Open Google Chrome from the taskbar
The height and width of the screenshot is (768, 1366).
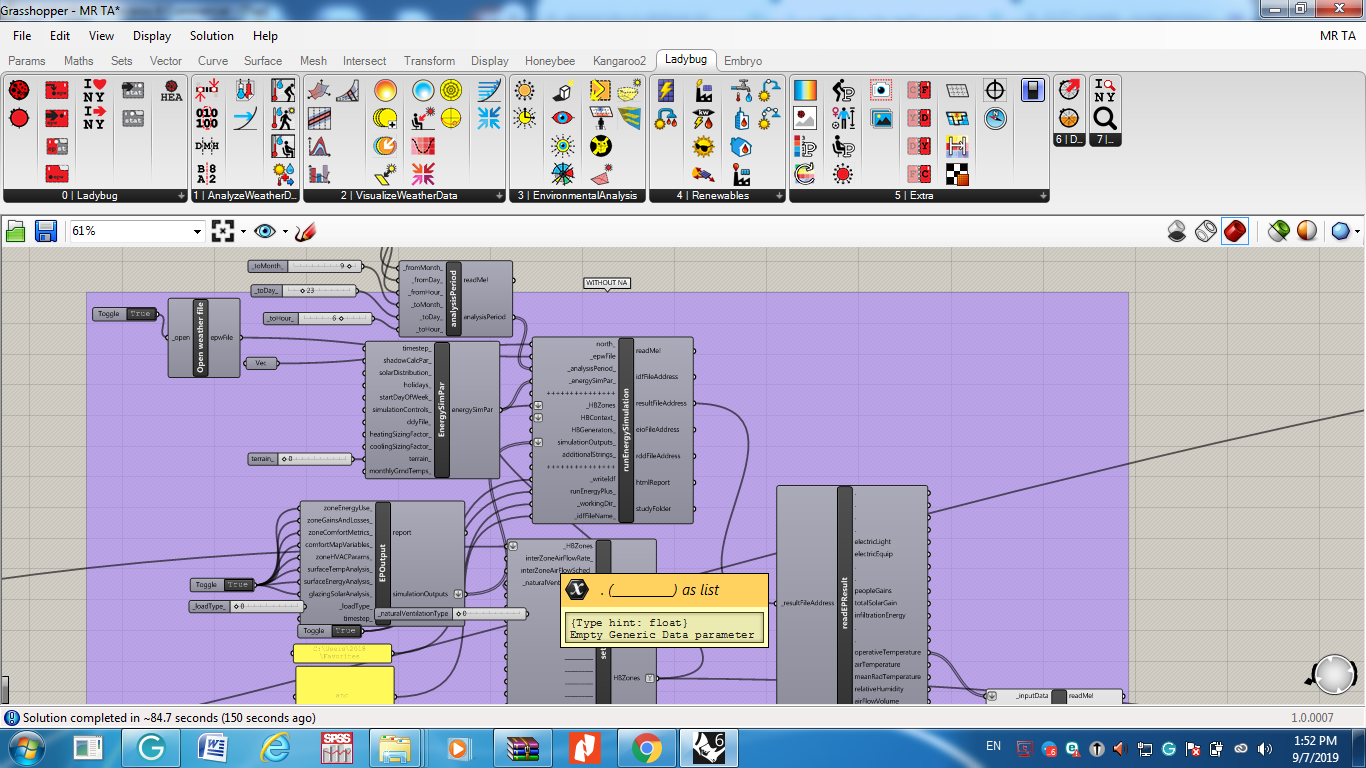pyautogui.click(x=646, y=747)
